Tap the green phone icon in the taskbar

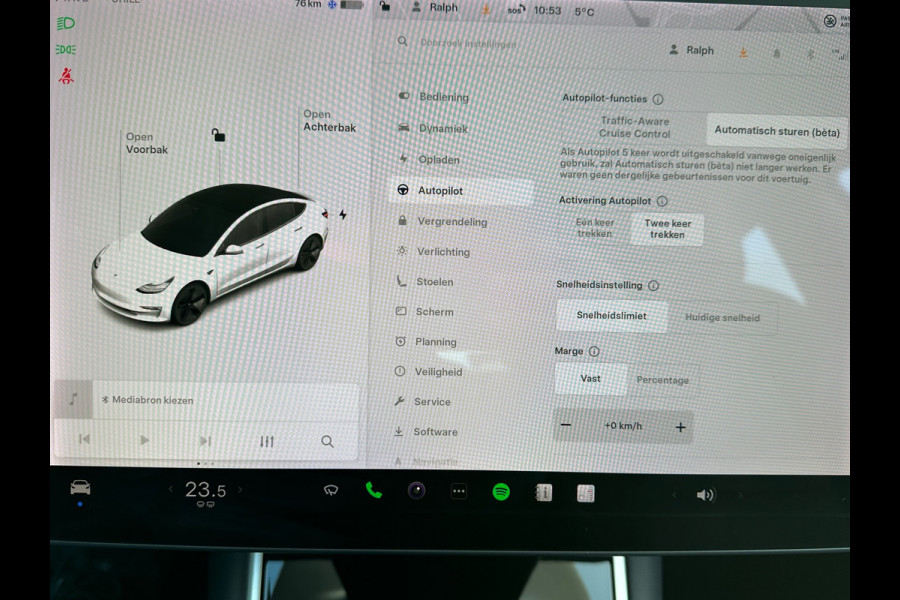point(374,491)
